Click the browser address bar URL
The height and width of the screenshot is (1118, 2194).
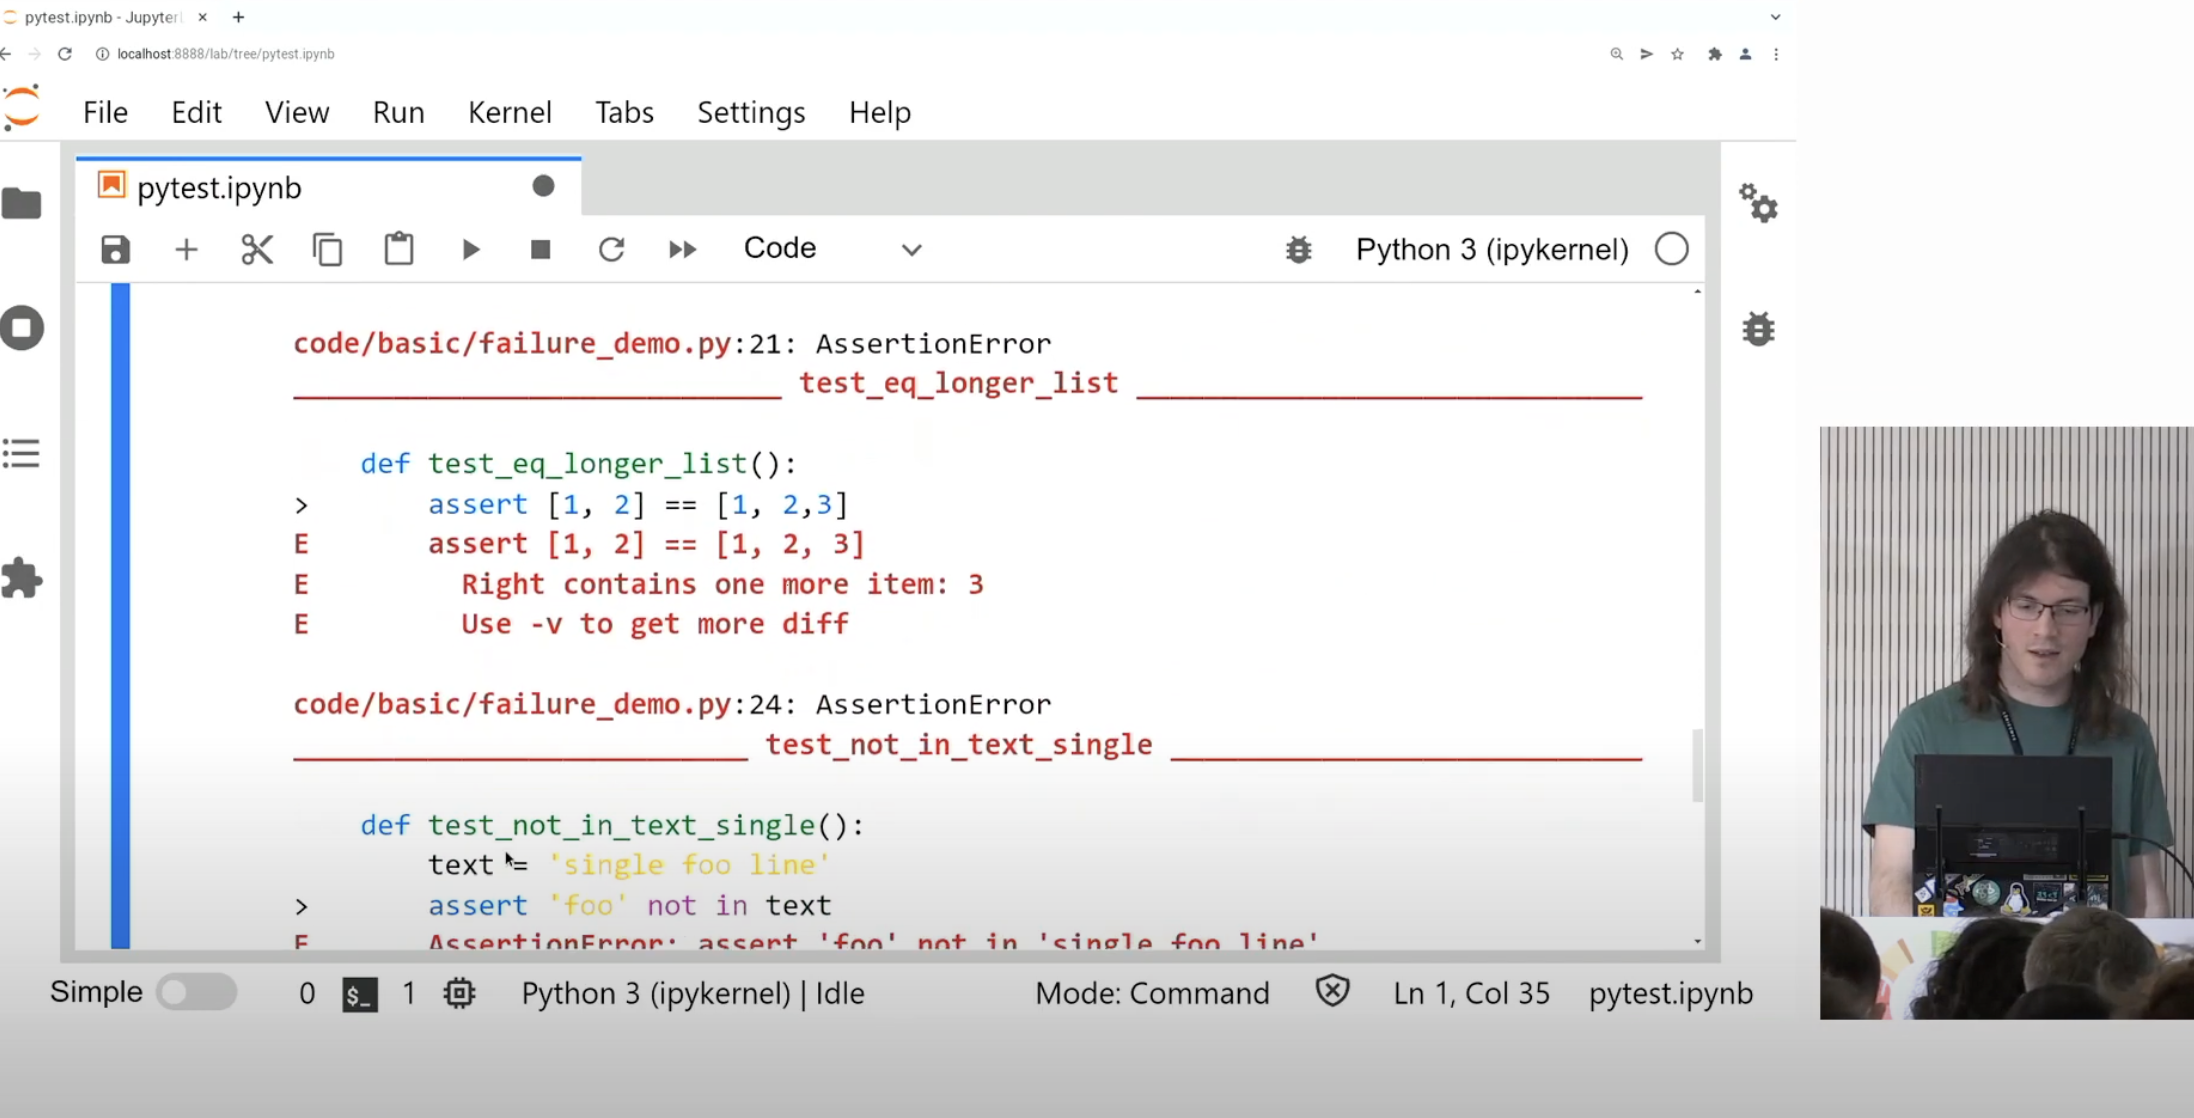[226, 54]
